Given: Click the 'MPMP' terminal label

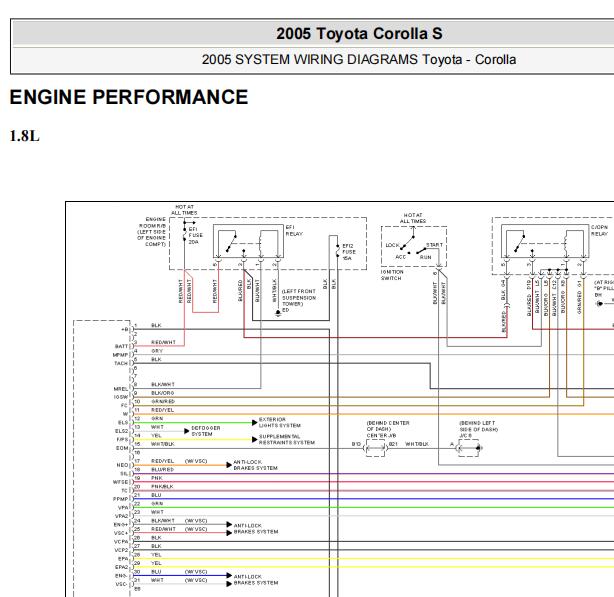Looking at the screenshot, I should (120, 355).
